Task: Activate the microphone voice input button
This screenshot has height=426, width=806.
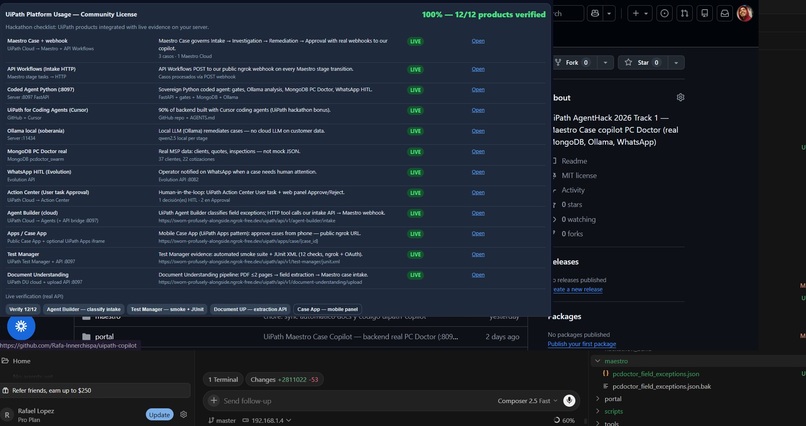Action: (x=569, y=400)
